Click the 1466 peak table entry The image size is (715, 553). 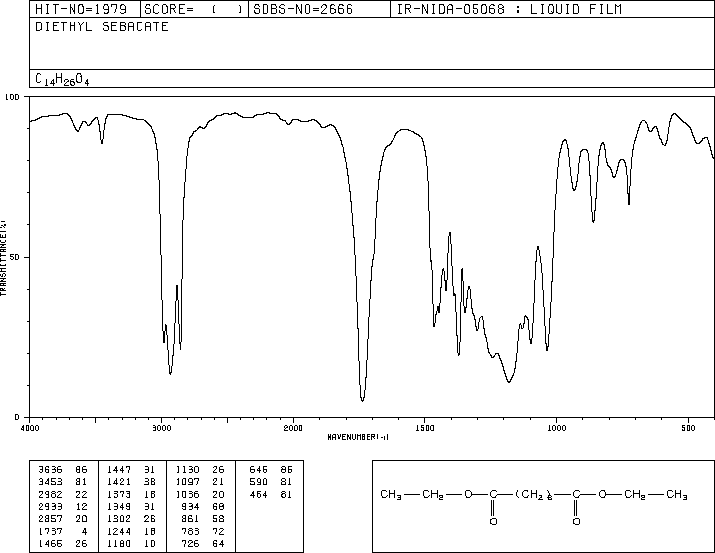[x=62, y=543]
